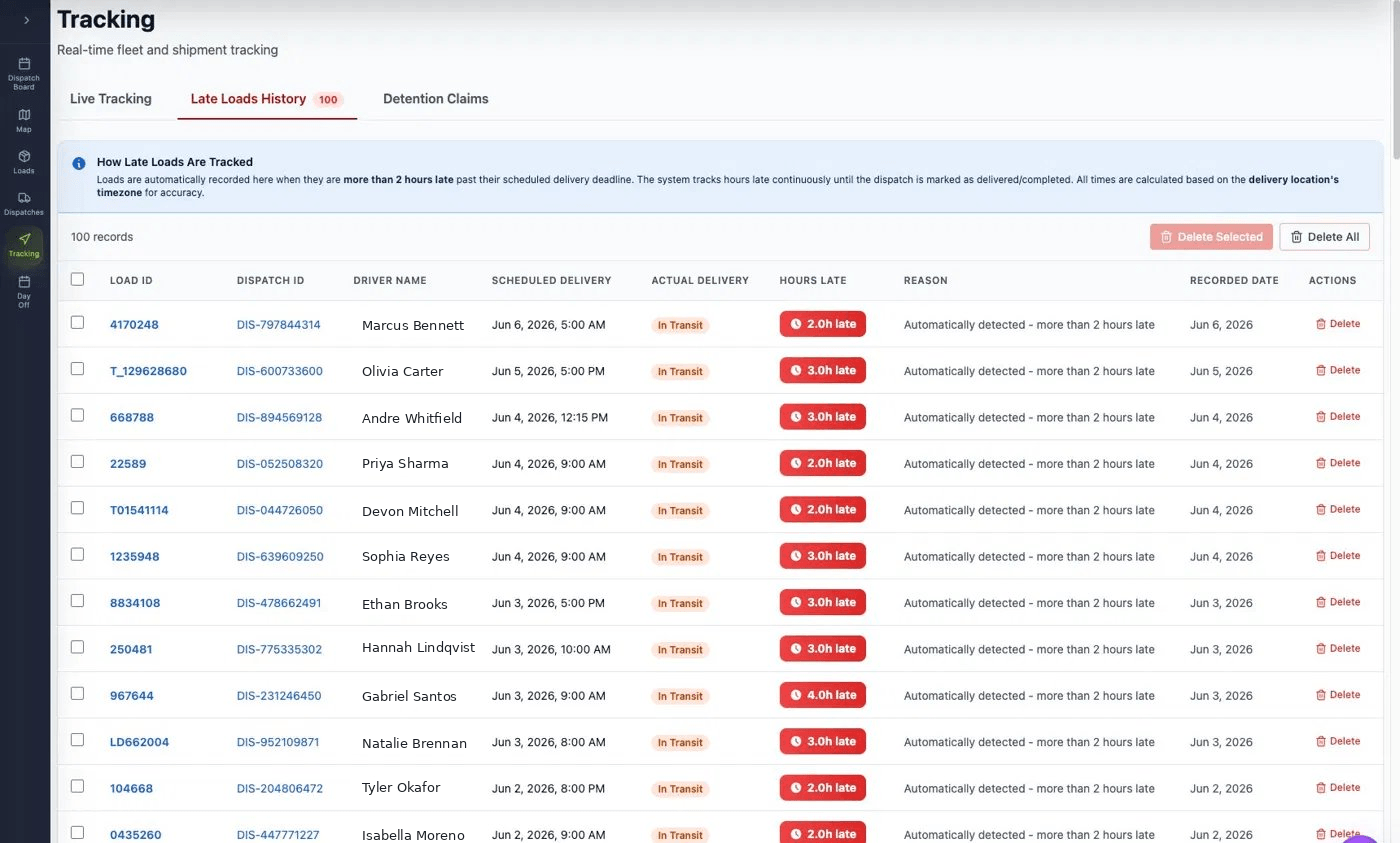Delete Natalie Brennan's late load record
Viewport: 1400px width, 843px height.
1338,741
